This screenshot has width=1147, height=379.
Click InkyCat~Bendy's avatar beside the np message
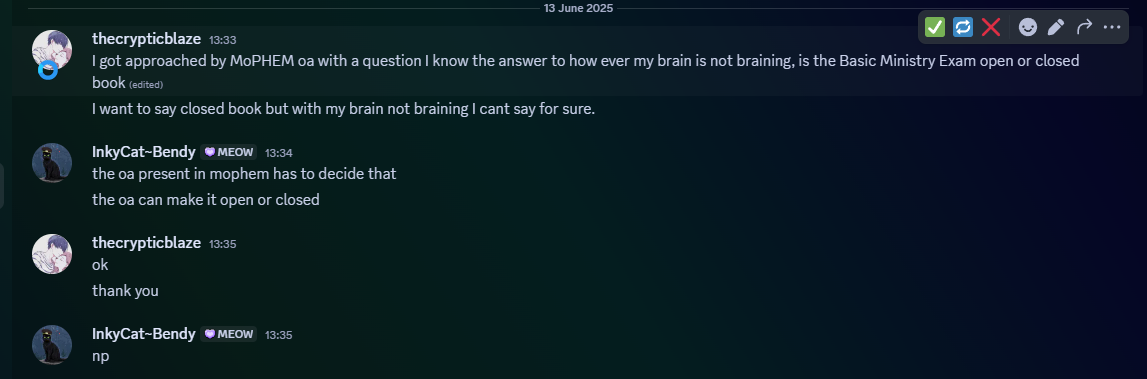[x=52, y=345]
